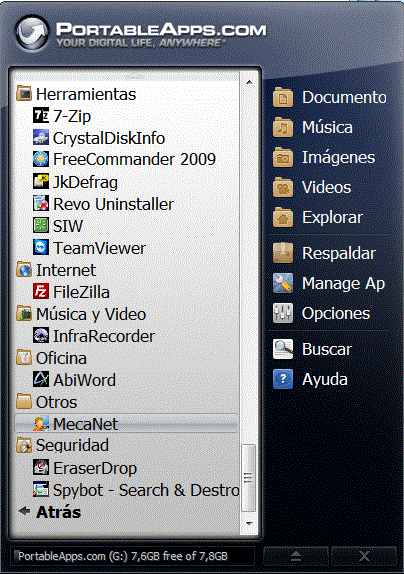Screen dimensions: 404x574
Task: Collapse the Internet category
Action: (x=56, y=270)
